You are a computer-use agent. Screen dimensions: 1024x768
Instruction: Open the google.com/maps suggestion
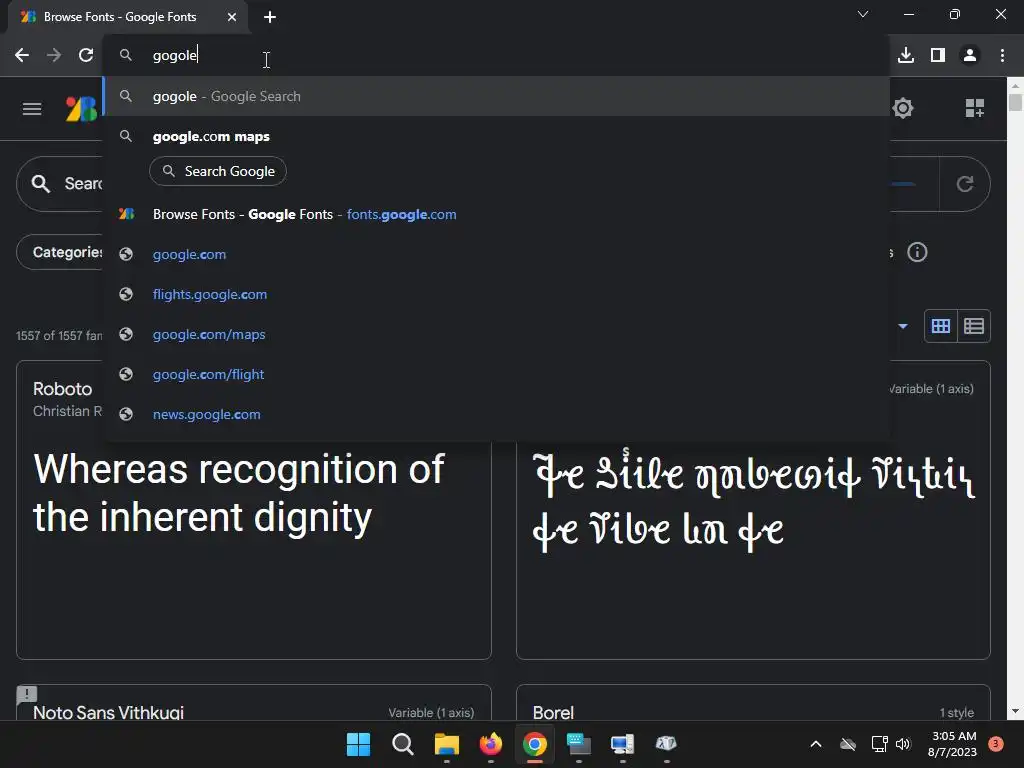pos(496,334)
